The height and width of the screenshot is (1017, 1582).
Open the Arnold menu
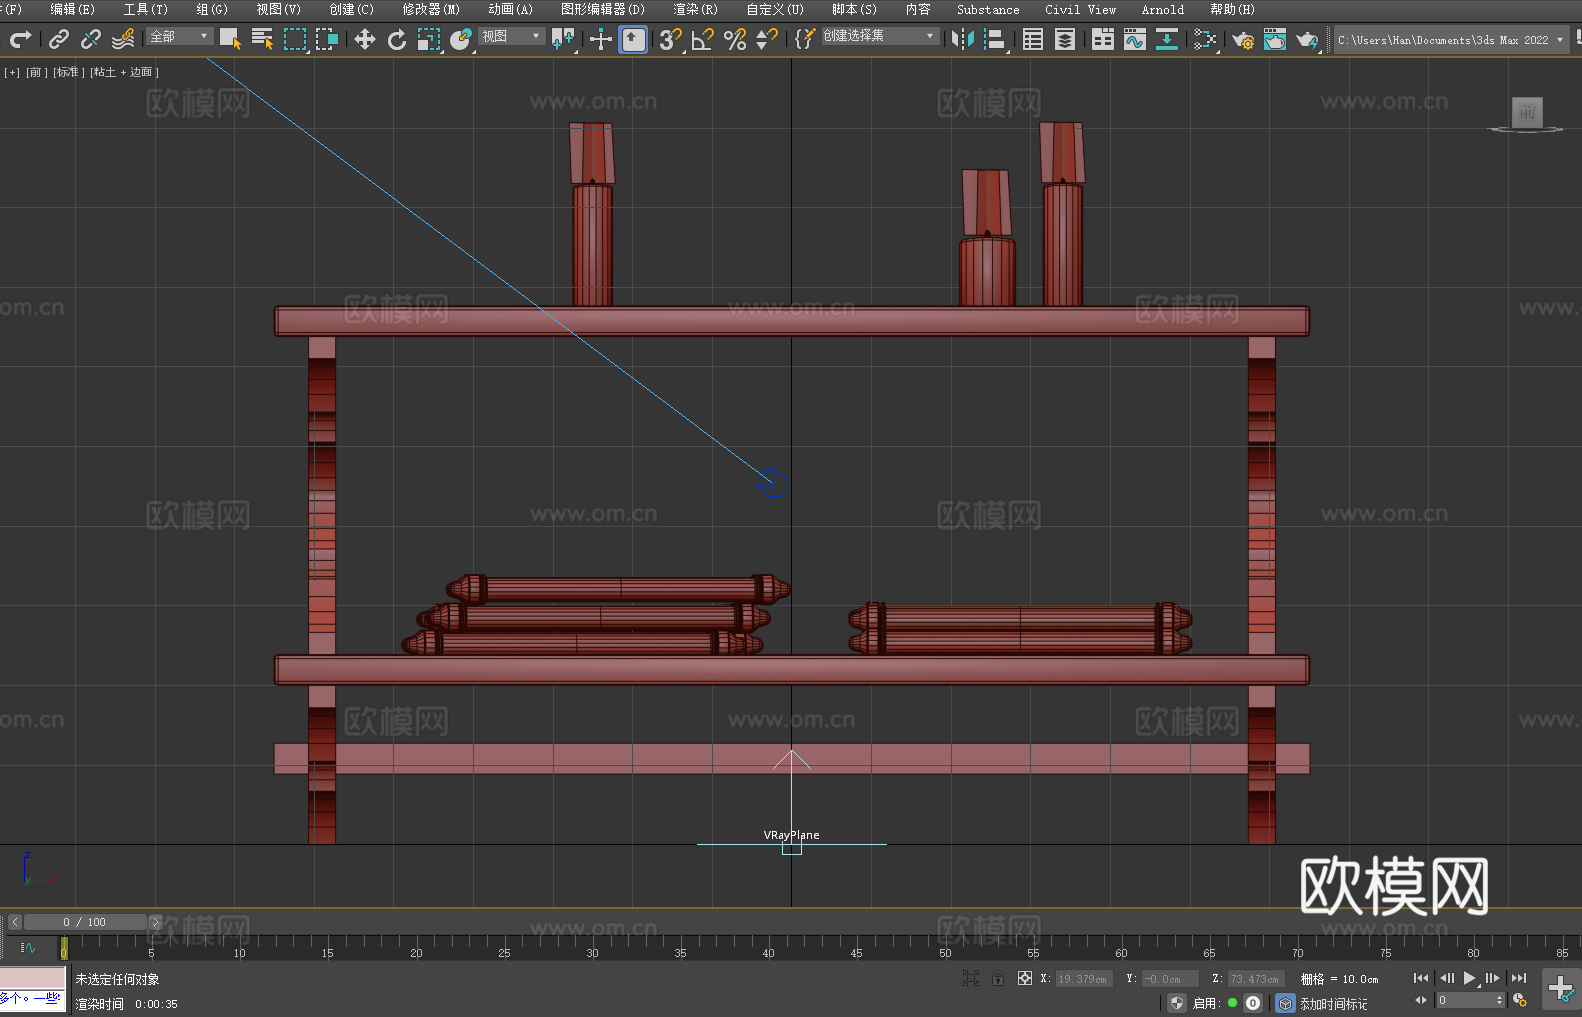[x=1162, y=9]
